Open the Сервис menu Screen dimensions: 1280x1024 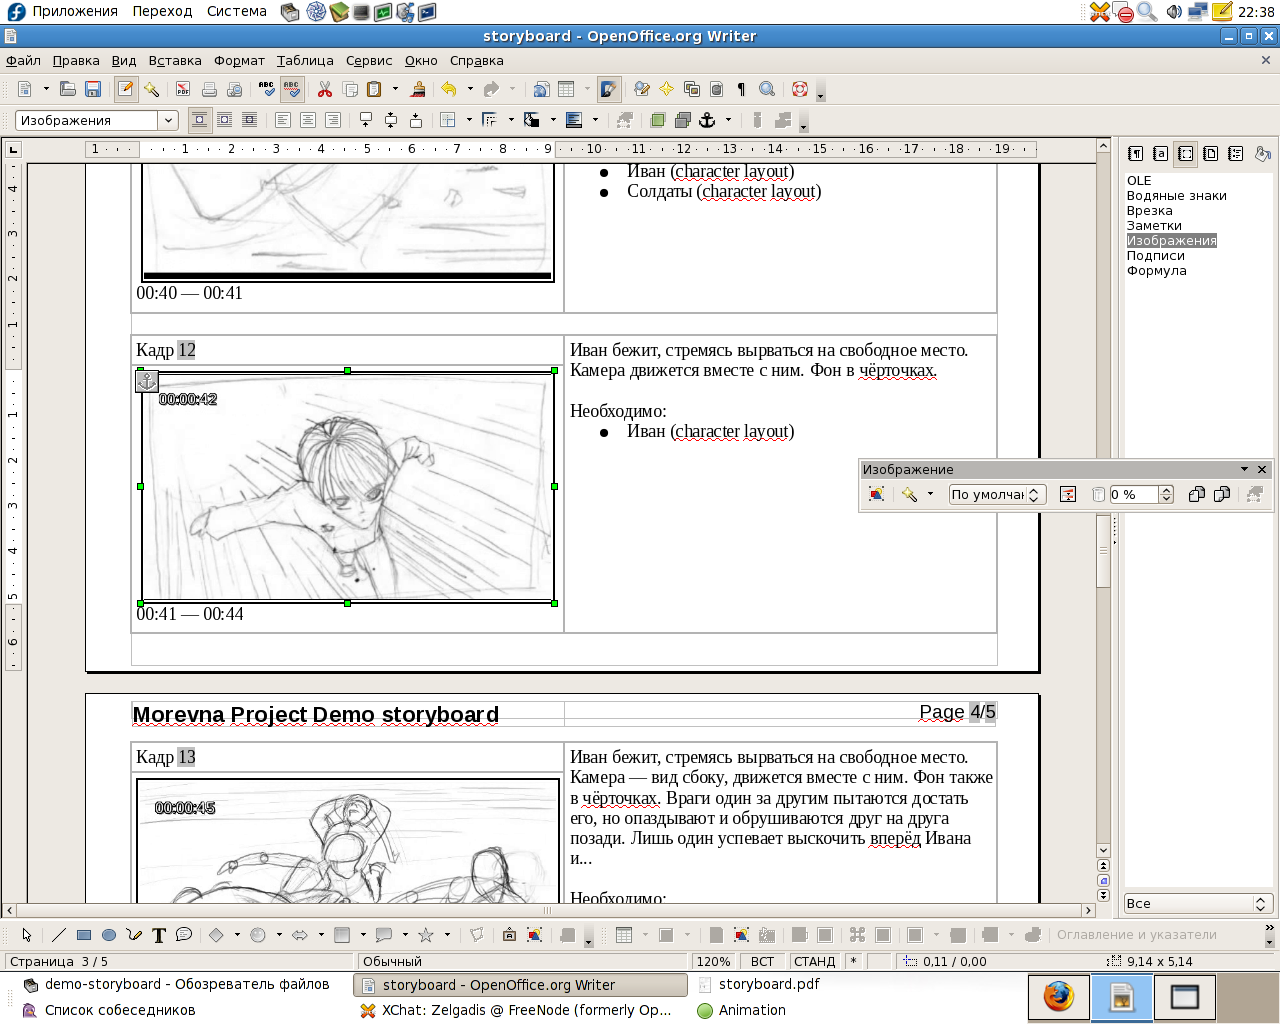pyautogui.click(x=369, y=61)
